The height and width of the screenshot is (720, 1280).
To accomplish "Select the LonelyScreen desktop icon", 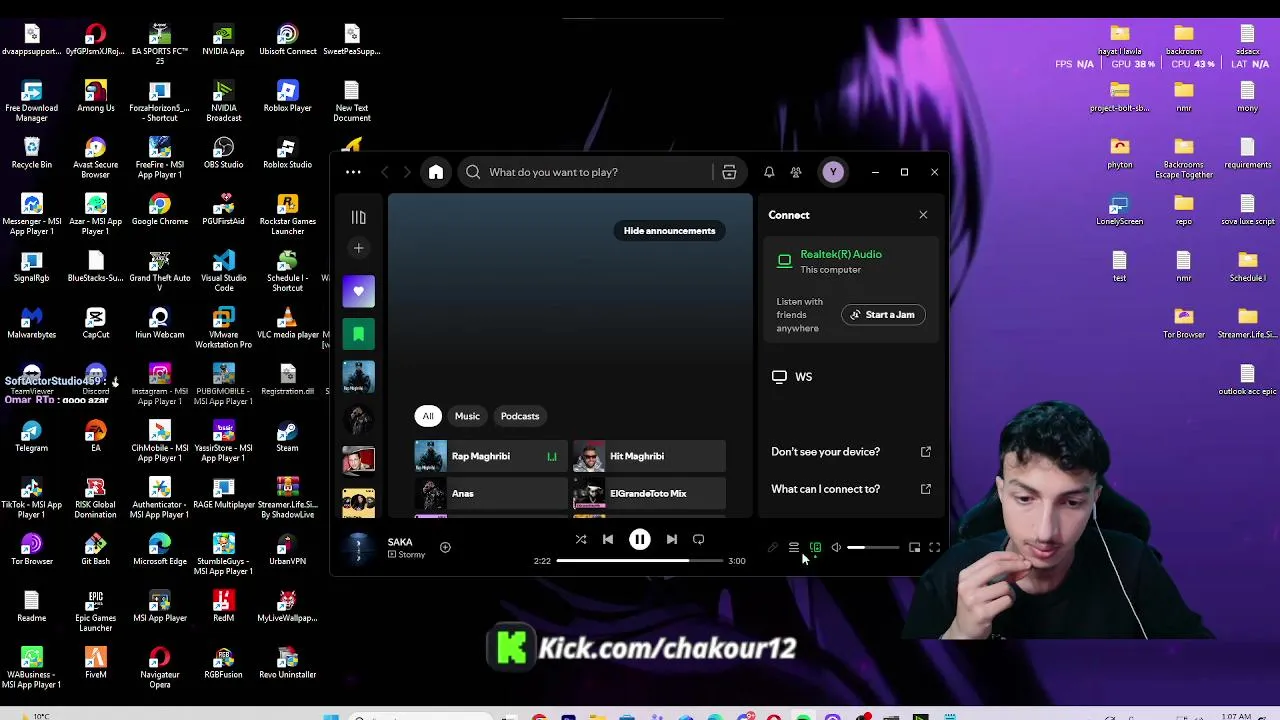I will (1120, 210).
